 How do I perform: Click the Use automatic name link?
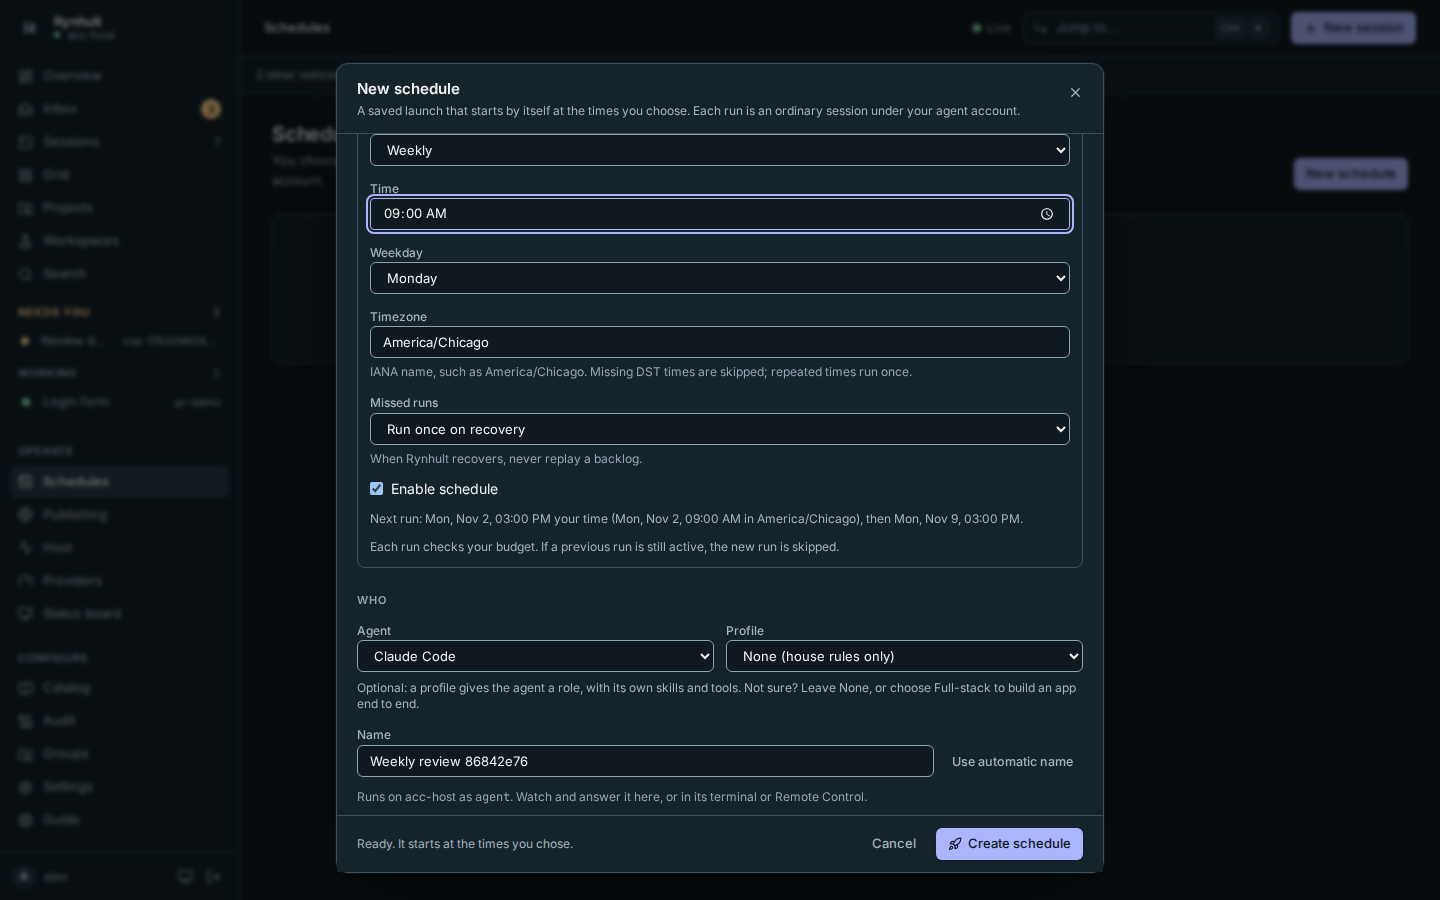tap(1012, 762)
